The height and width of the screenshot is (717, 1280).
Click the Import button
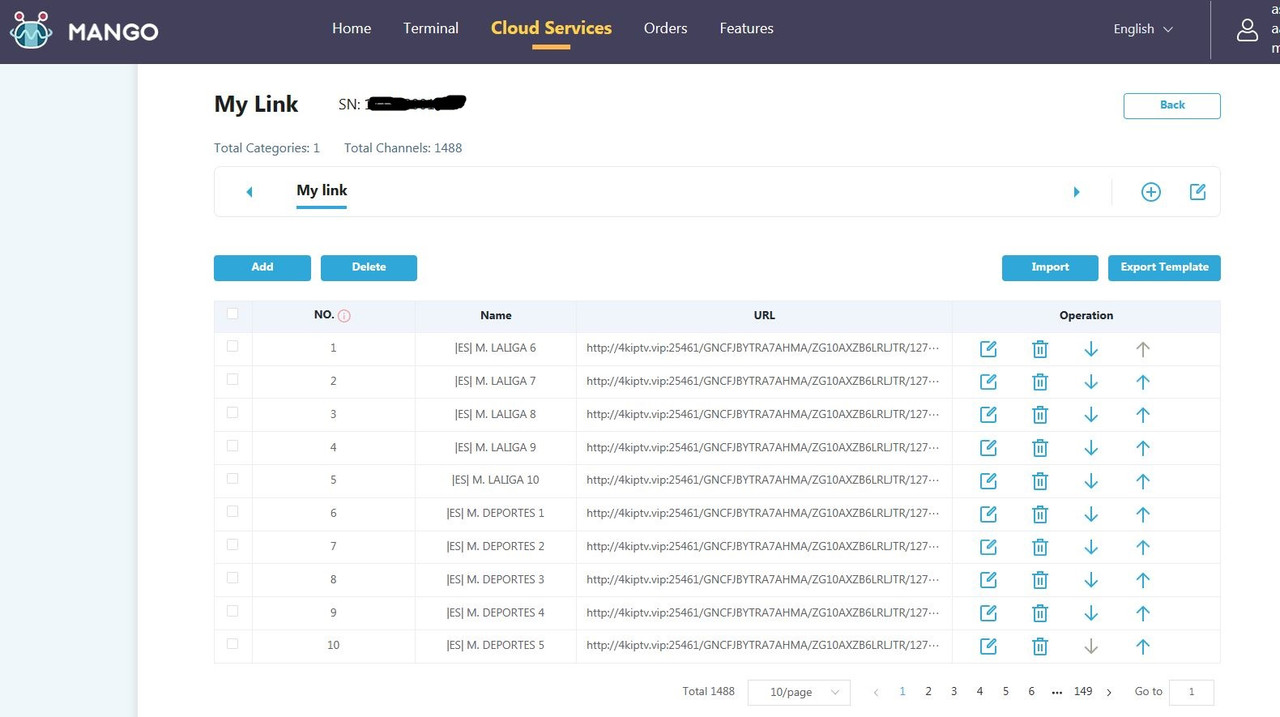pos(1050,267)
